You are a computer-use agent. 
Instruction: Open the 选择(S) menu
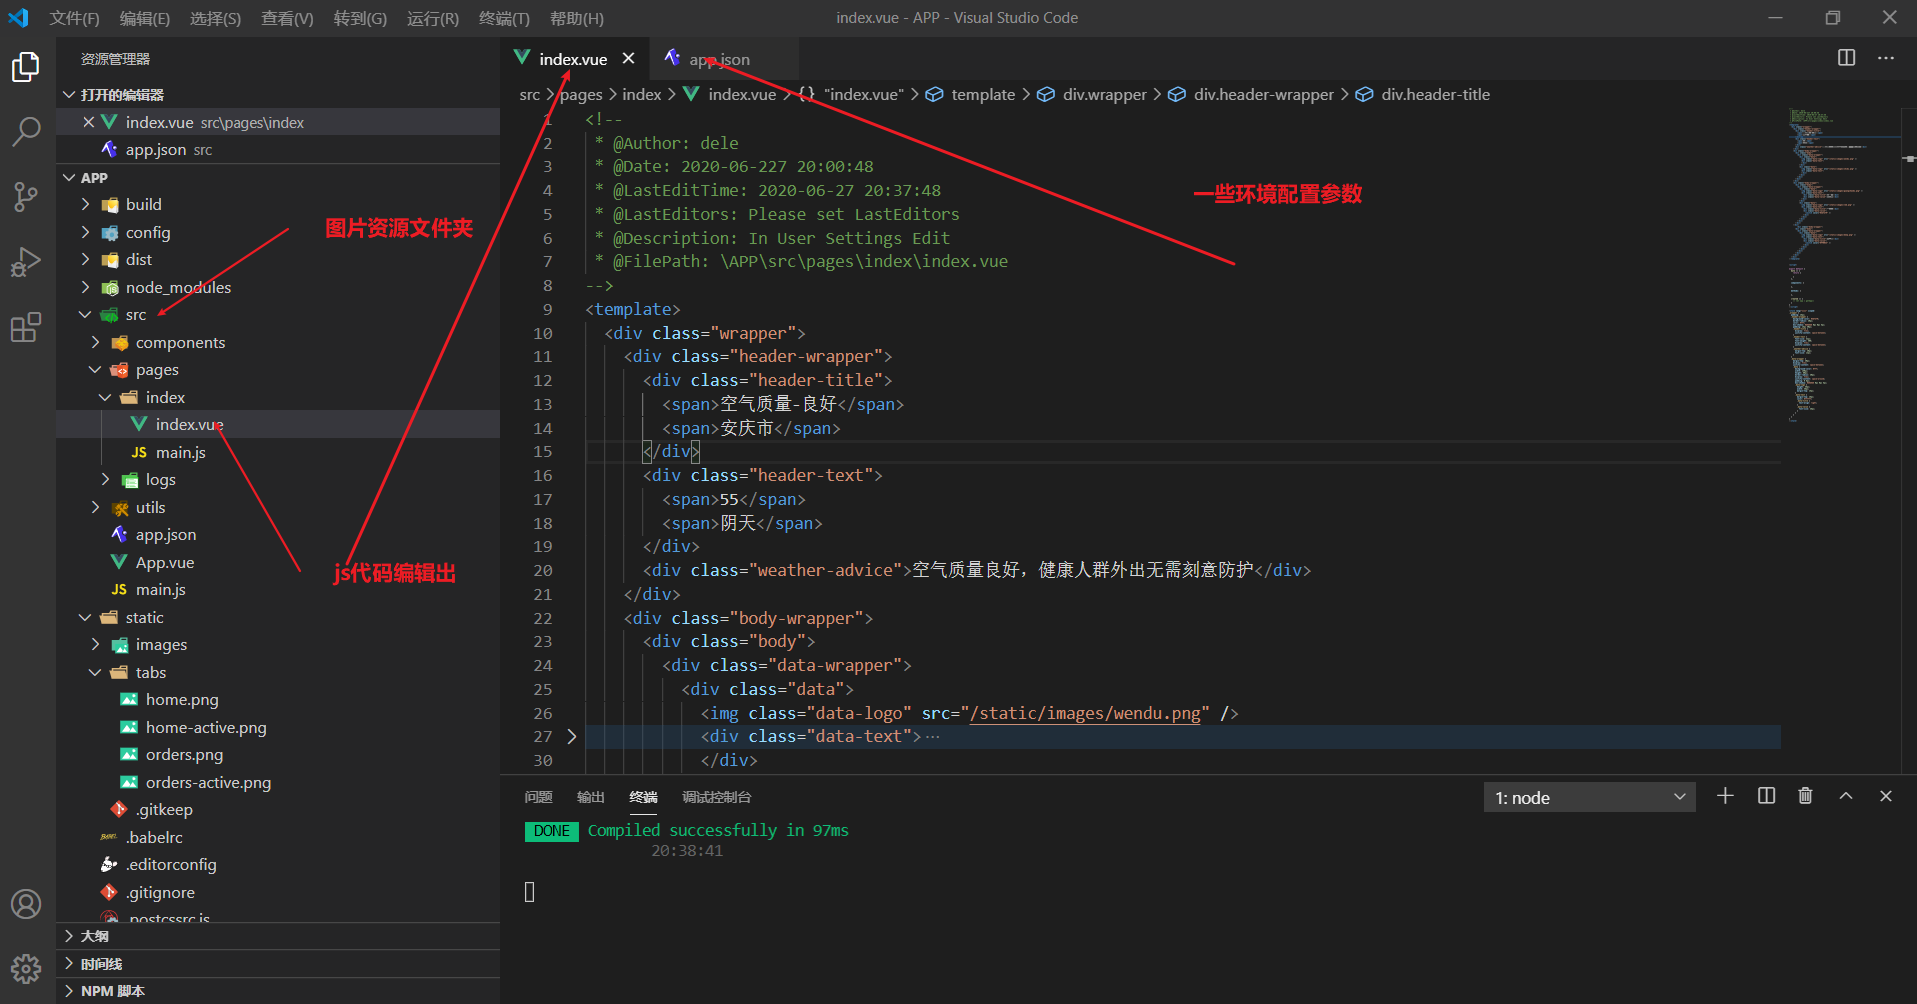click(215, 18)
